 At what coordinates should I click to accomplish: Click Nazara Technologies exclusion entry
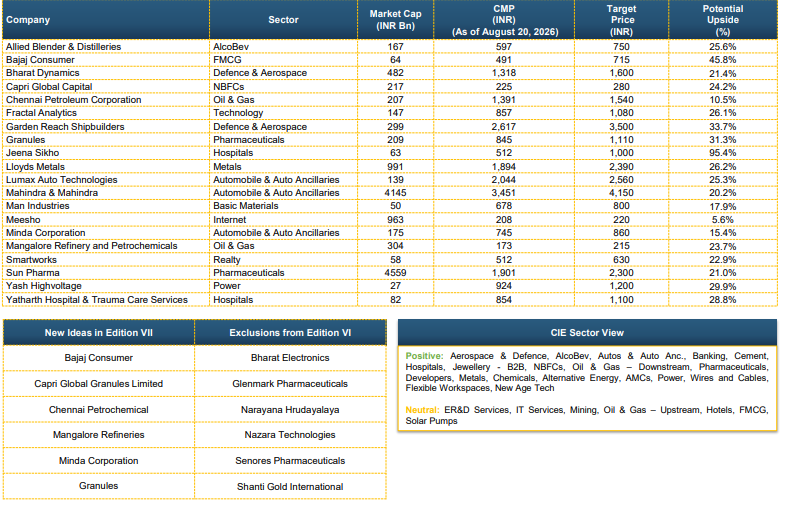click(x=290, y=435)
